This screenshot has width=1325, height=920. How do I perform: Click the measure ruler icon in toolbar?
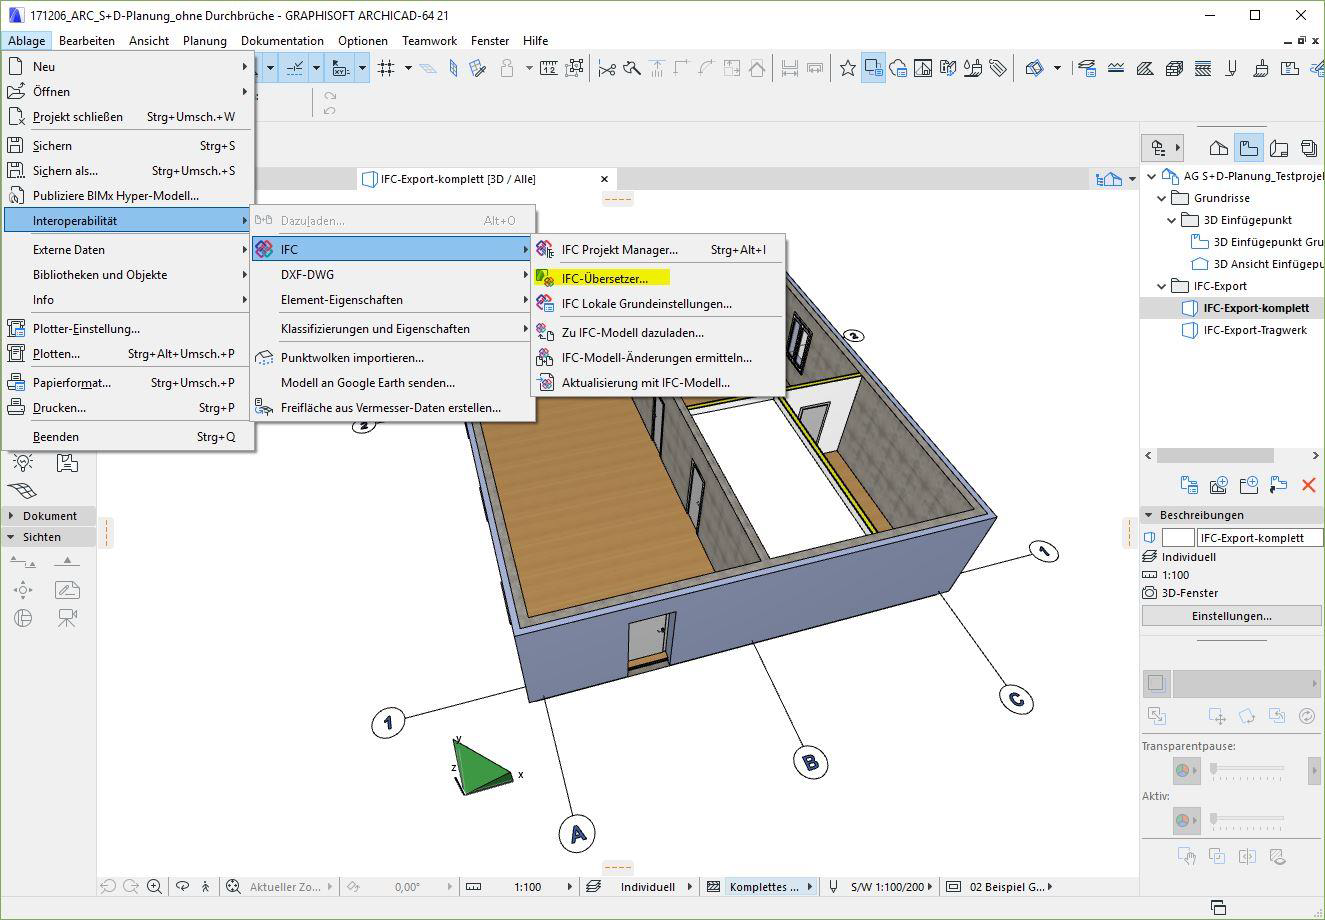[549, 68]
